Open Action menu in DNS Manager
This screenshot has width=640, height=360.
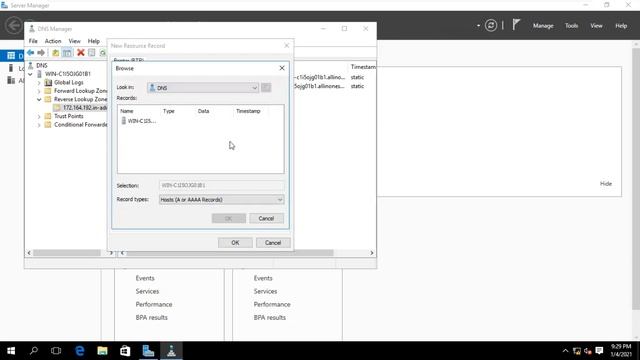[x=53, y=41]
